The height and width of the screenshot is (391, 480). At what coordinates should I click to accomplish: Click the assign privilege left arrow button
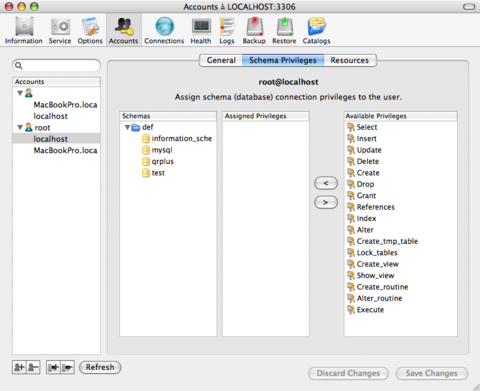[326, 183]
